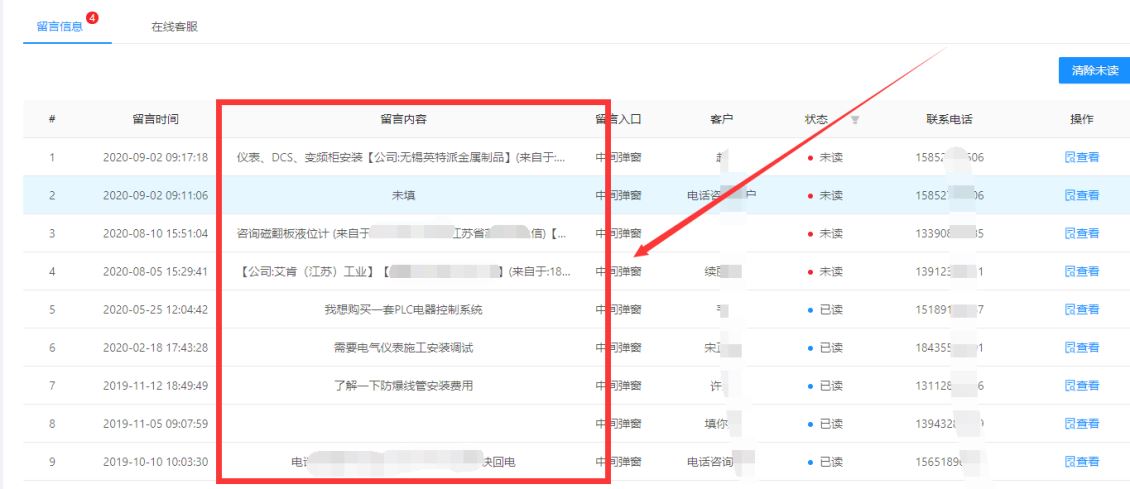Click the 已读 status in row 5
The width and height of the screenshot is (1130, 489).
tap(830, 309)
